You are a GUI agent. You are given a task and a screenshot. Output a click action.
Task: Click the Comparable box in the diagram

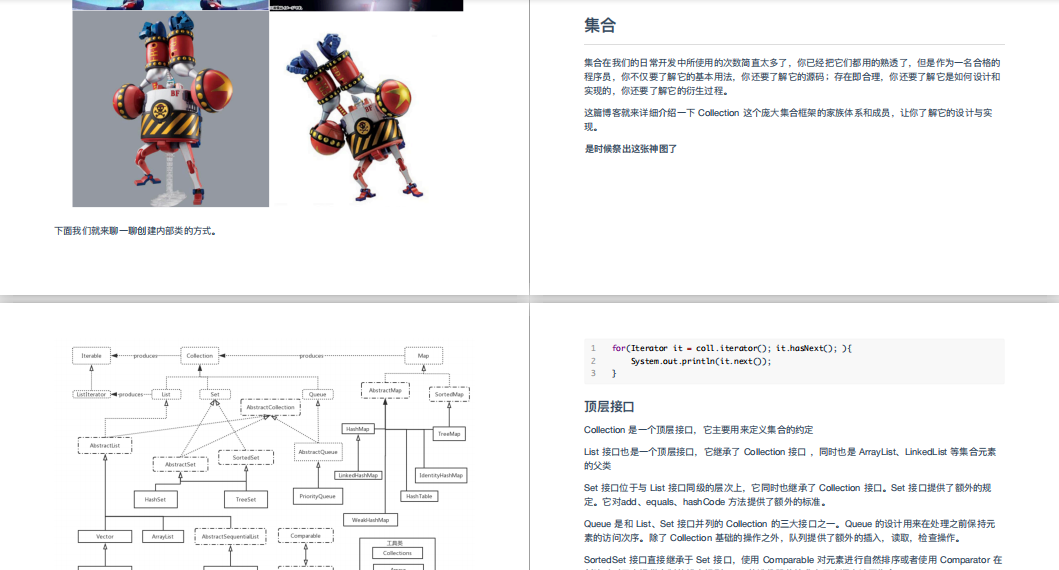pos(305,536)
